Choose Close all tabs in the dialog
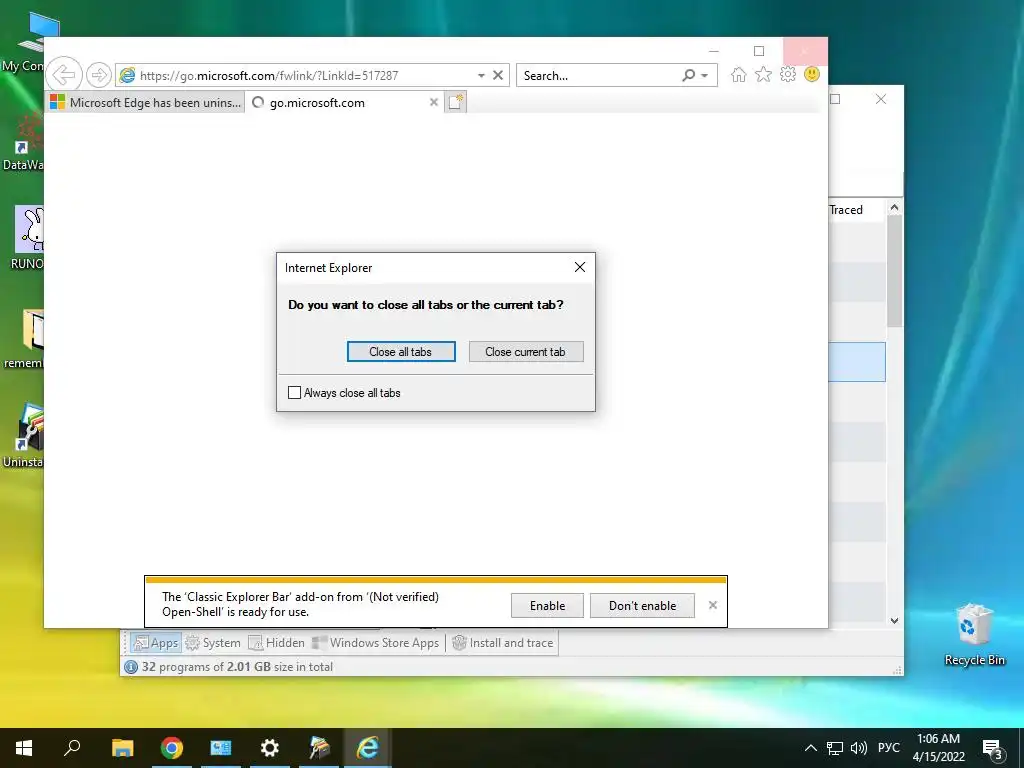The image size is (1024, 768). tap(401, 351)
